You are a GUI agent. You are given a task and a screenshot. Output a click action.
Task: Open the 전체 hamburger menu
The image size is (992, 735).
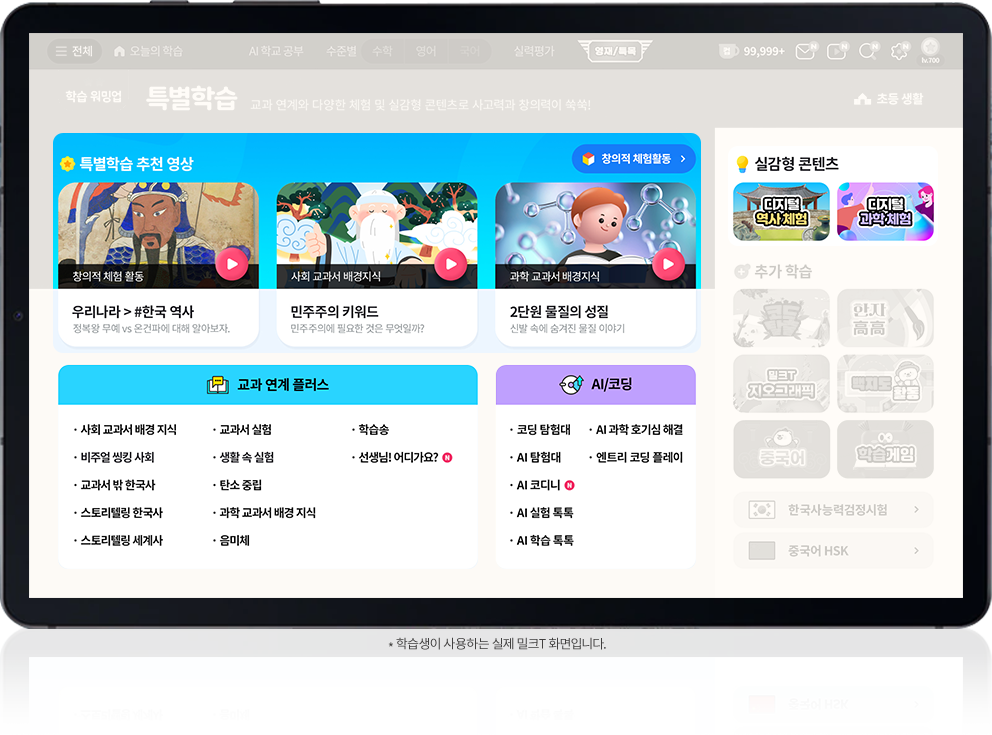pos(75,51)
